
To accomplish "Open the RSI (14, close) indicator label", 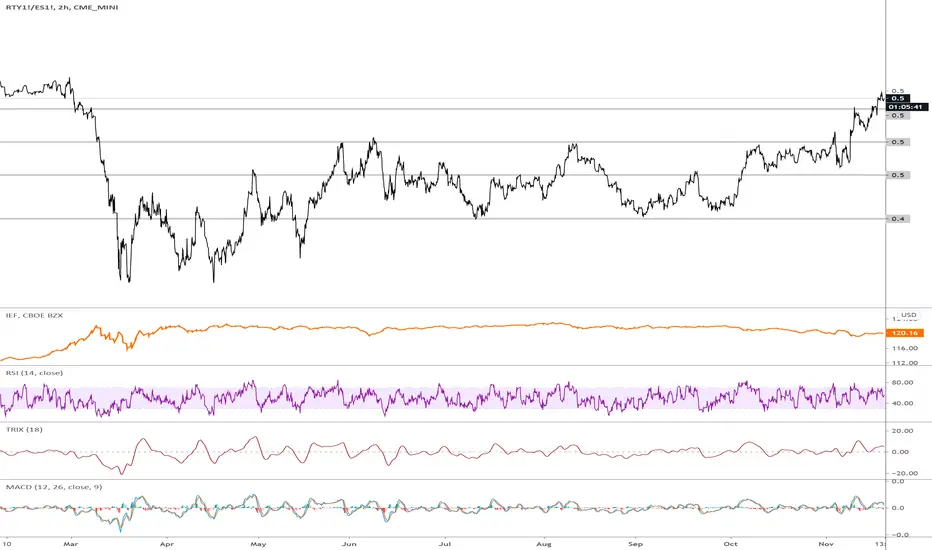I will [34, 373].
